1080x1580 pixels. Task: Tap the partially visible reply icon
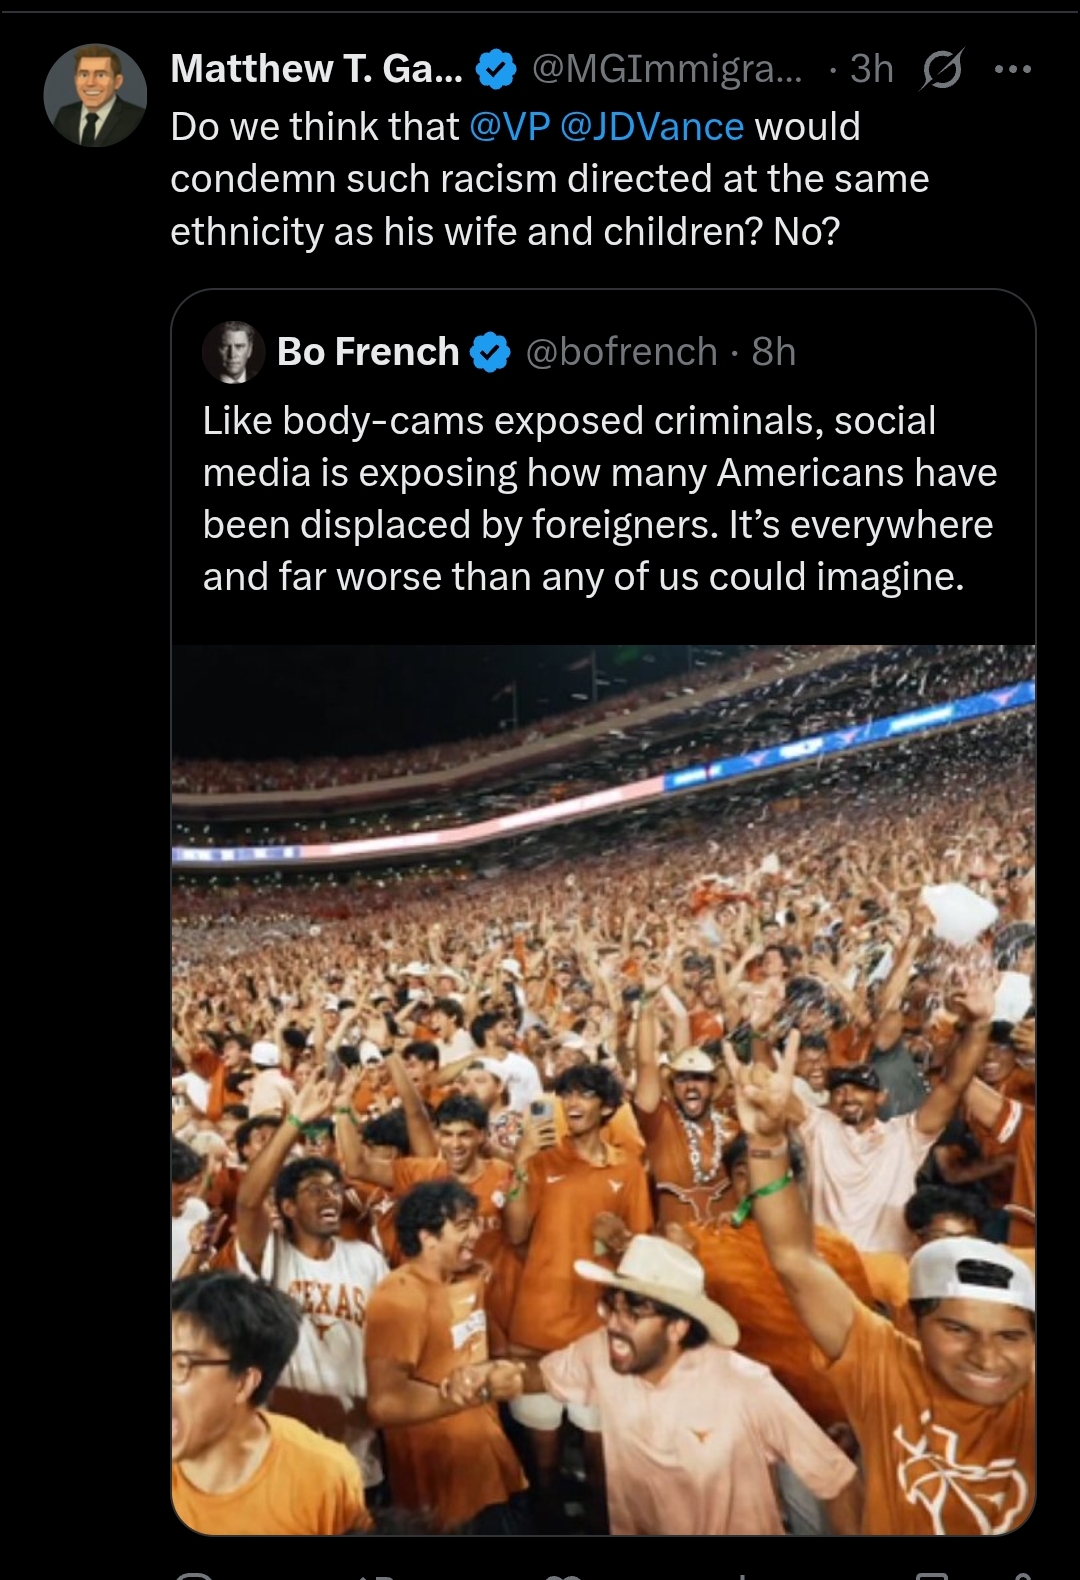point(193,1575)
